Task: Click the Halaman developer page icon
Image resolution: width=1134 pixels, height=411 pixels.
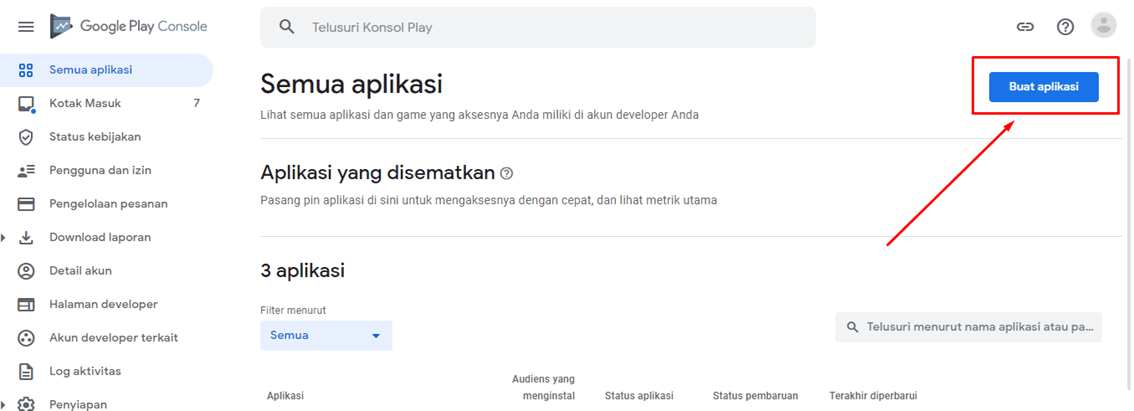Action: (x=26, y=305)
